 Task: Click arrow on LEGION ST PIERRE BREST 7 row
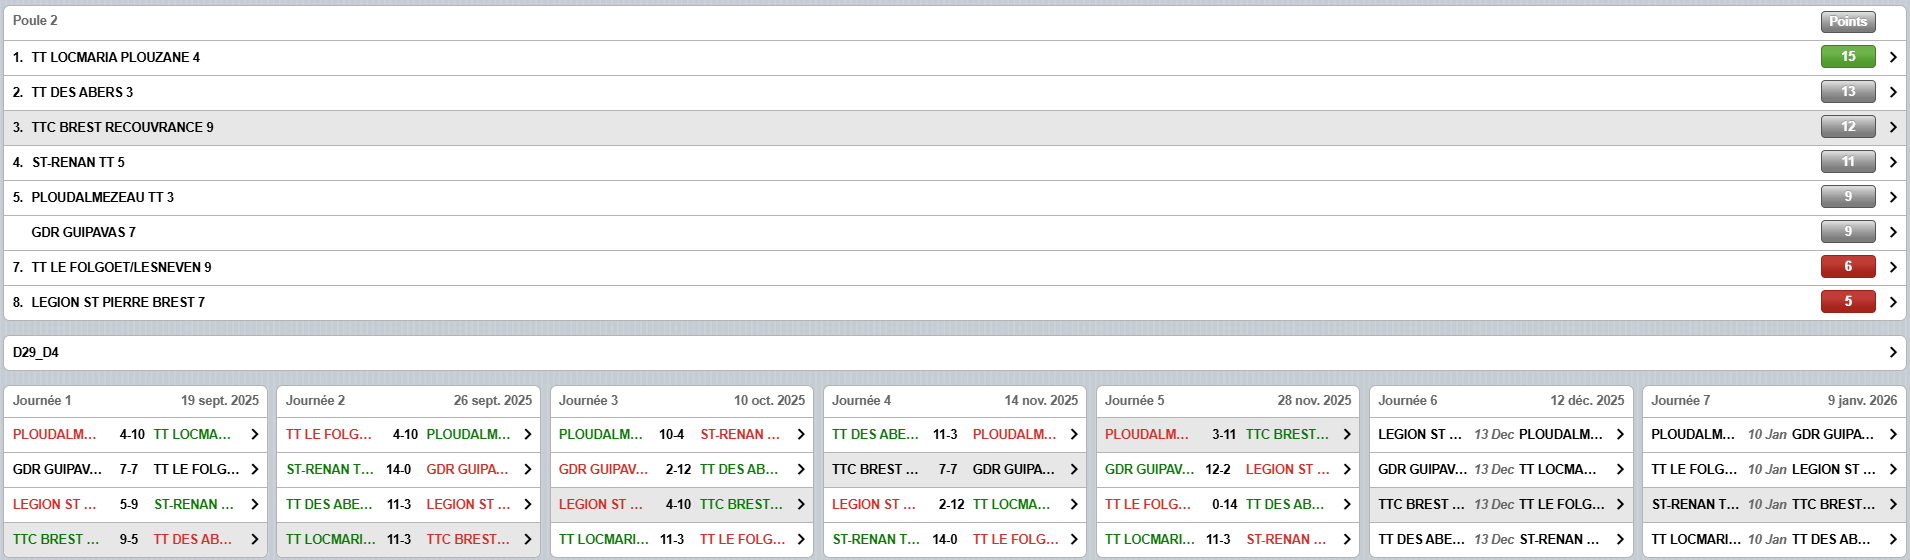pos(1892,302)
